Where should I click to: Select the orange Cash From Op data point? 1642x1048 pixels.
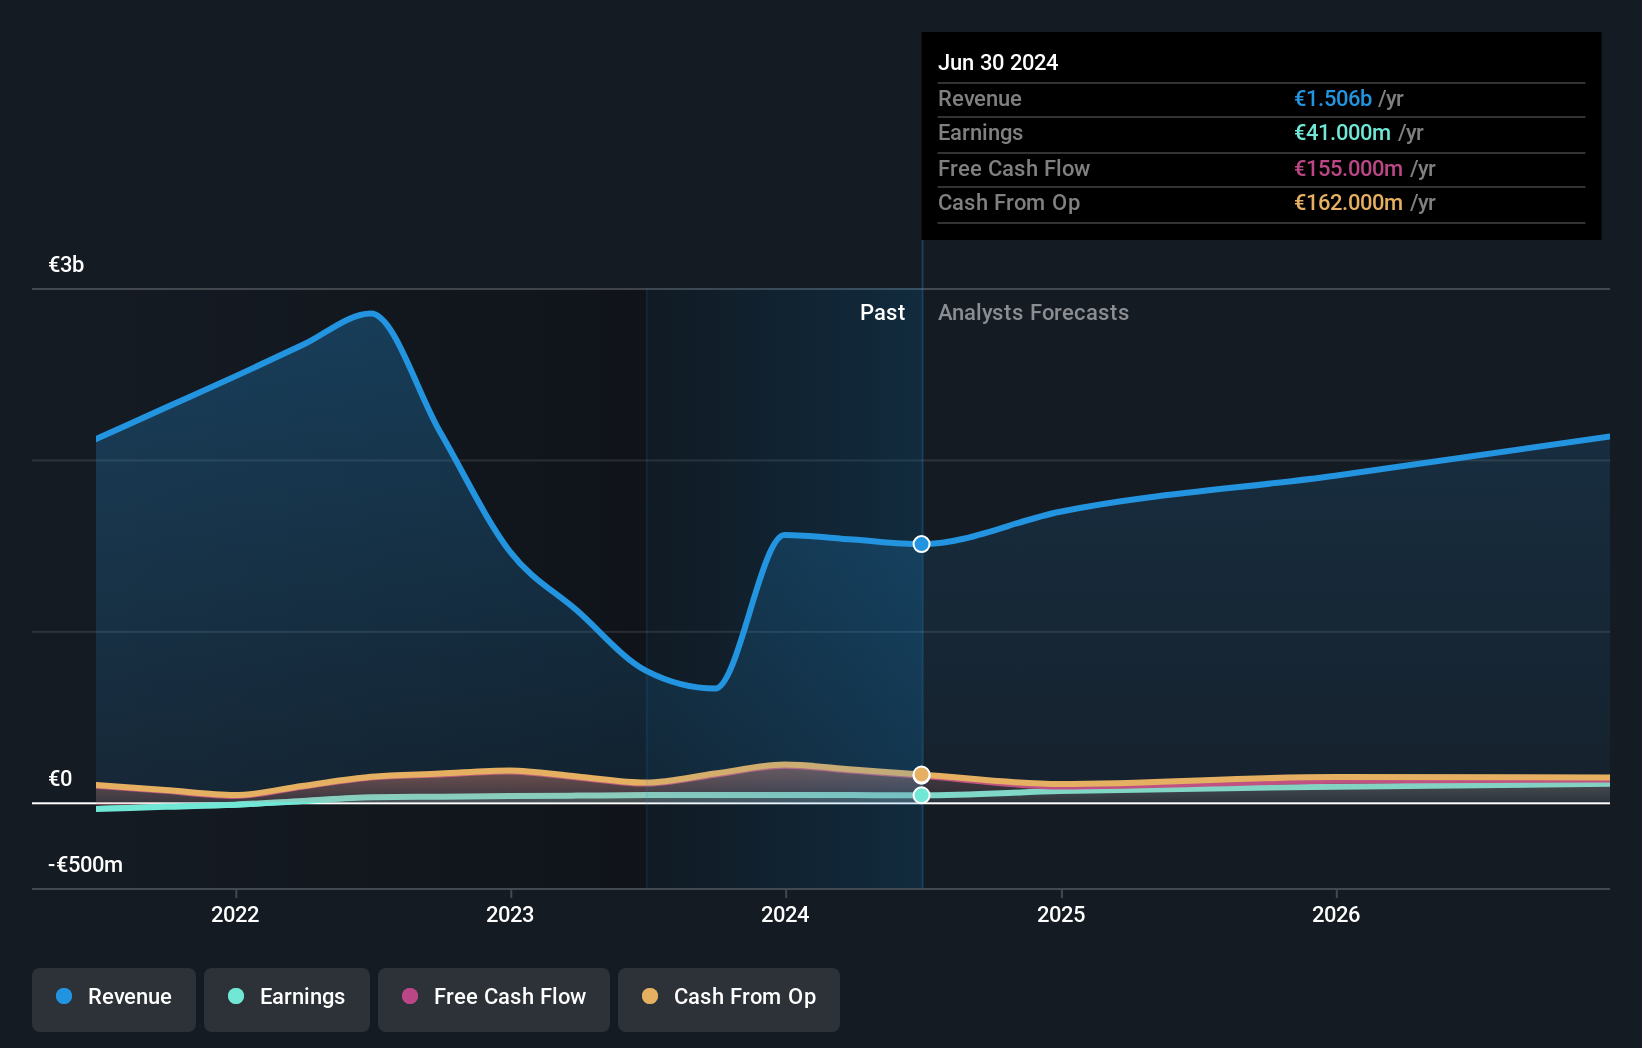pos(922,775)
